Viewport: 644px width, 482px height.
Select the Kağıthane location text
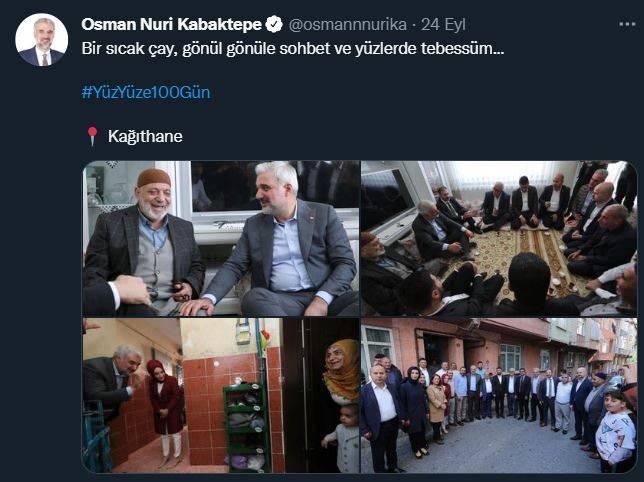[x=145, y=136]
